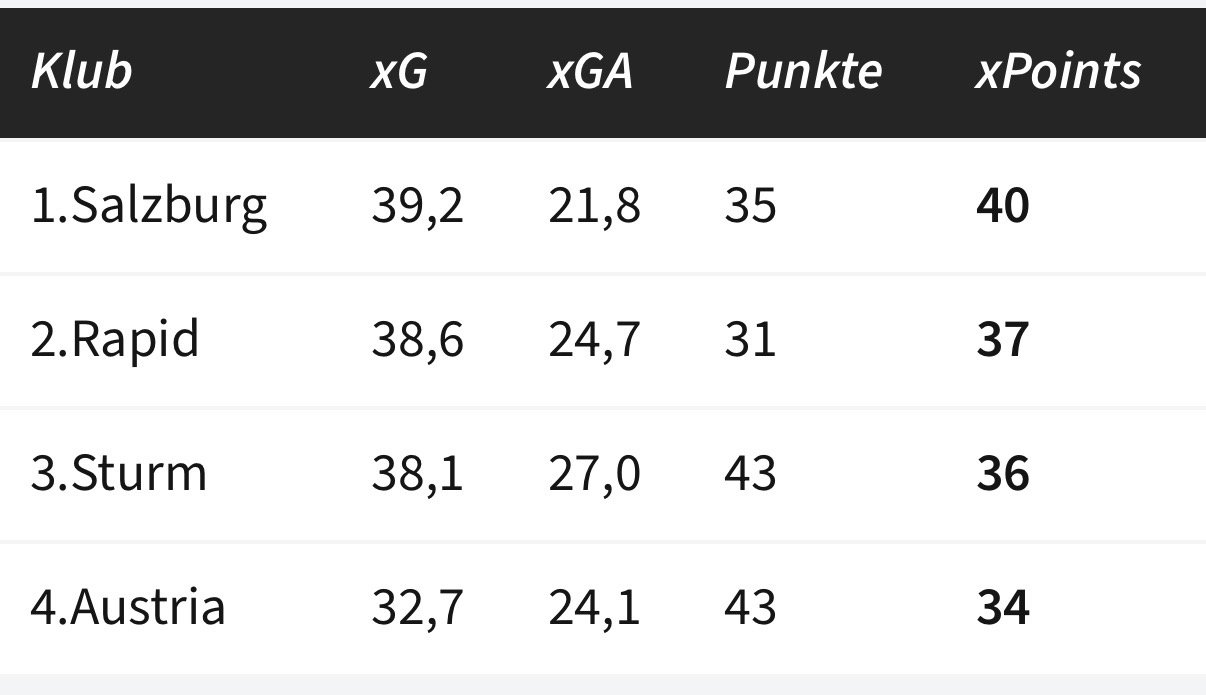This screenshot has width=1206, height=695.
Task: Click Salzburg's bold xPoints value 40
Action: coord(1002,206)
